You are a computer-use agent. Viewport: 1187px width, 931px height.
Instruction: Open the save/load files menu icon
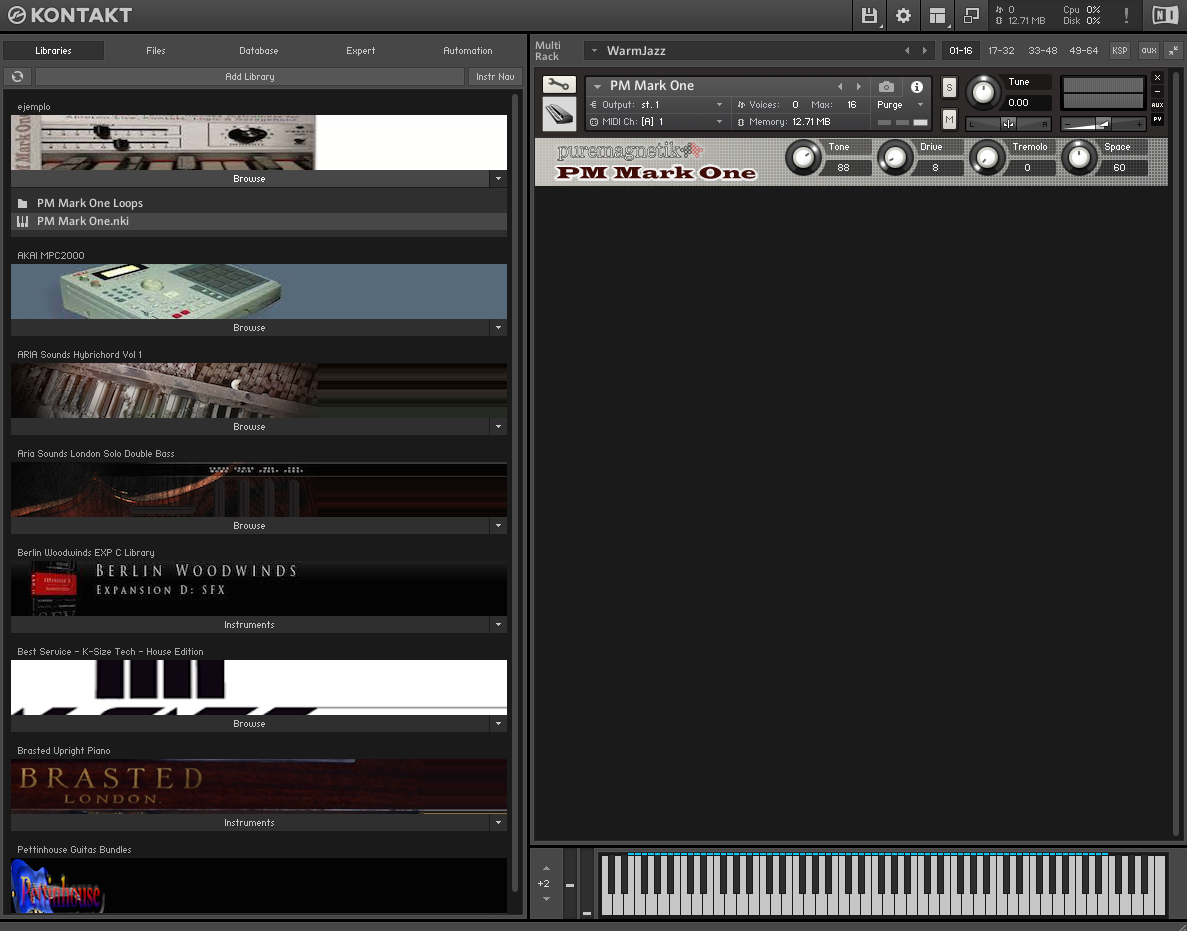click(x=869, y=16)
